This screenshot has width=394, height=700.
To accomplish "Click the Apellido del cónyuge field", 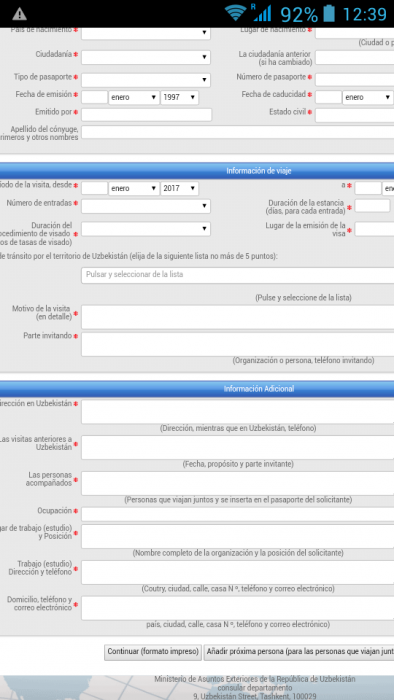I will [237, 132].
